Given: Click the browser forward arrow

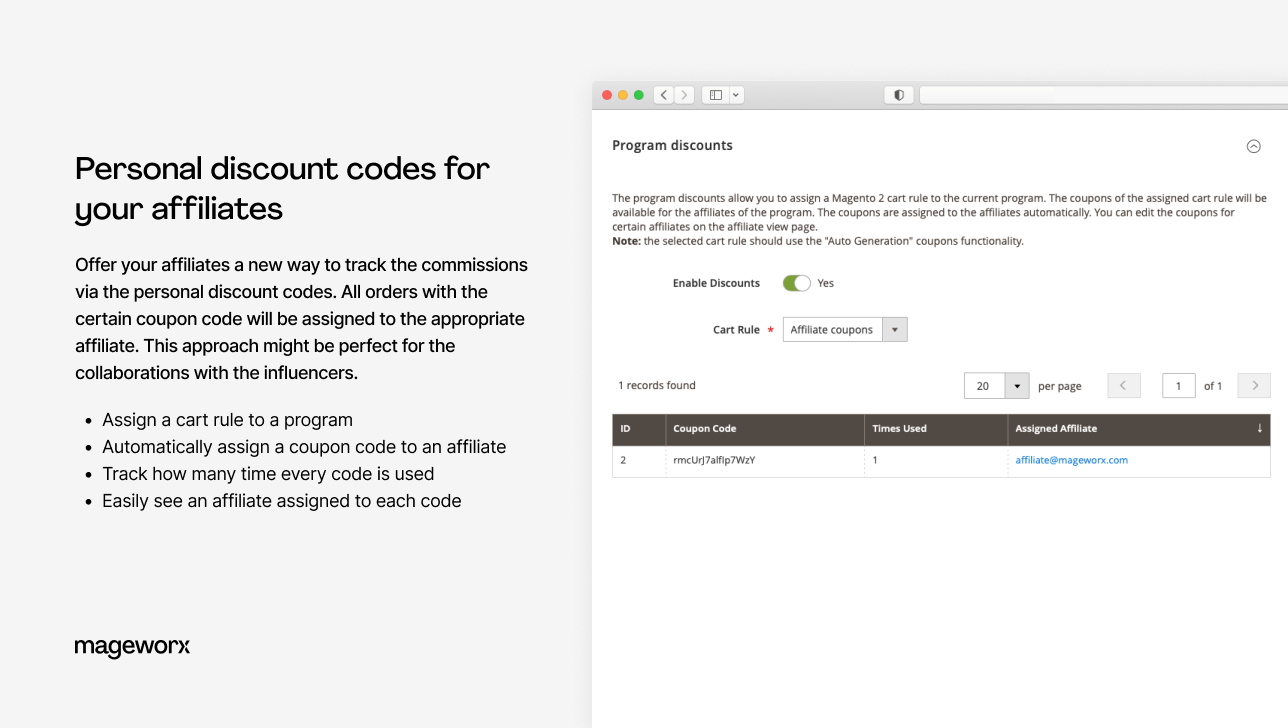Looking at the screenshot, I should coord(684,95).
